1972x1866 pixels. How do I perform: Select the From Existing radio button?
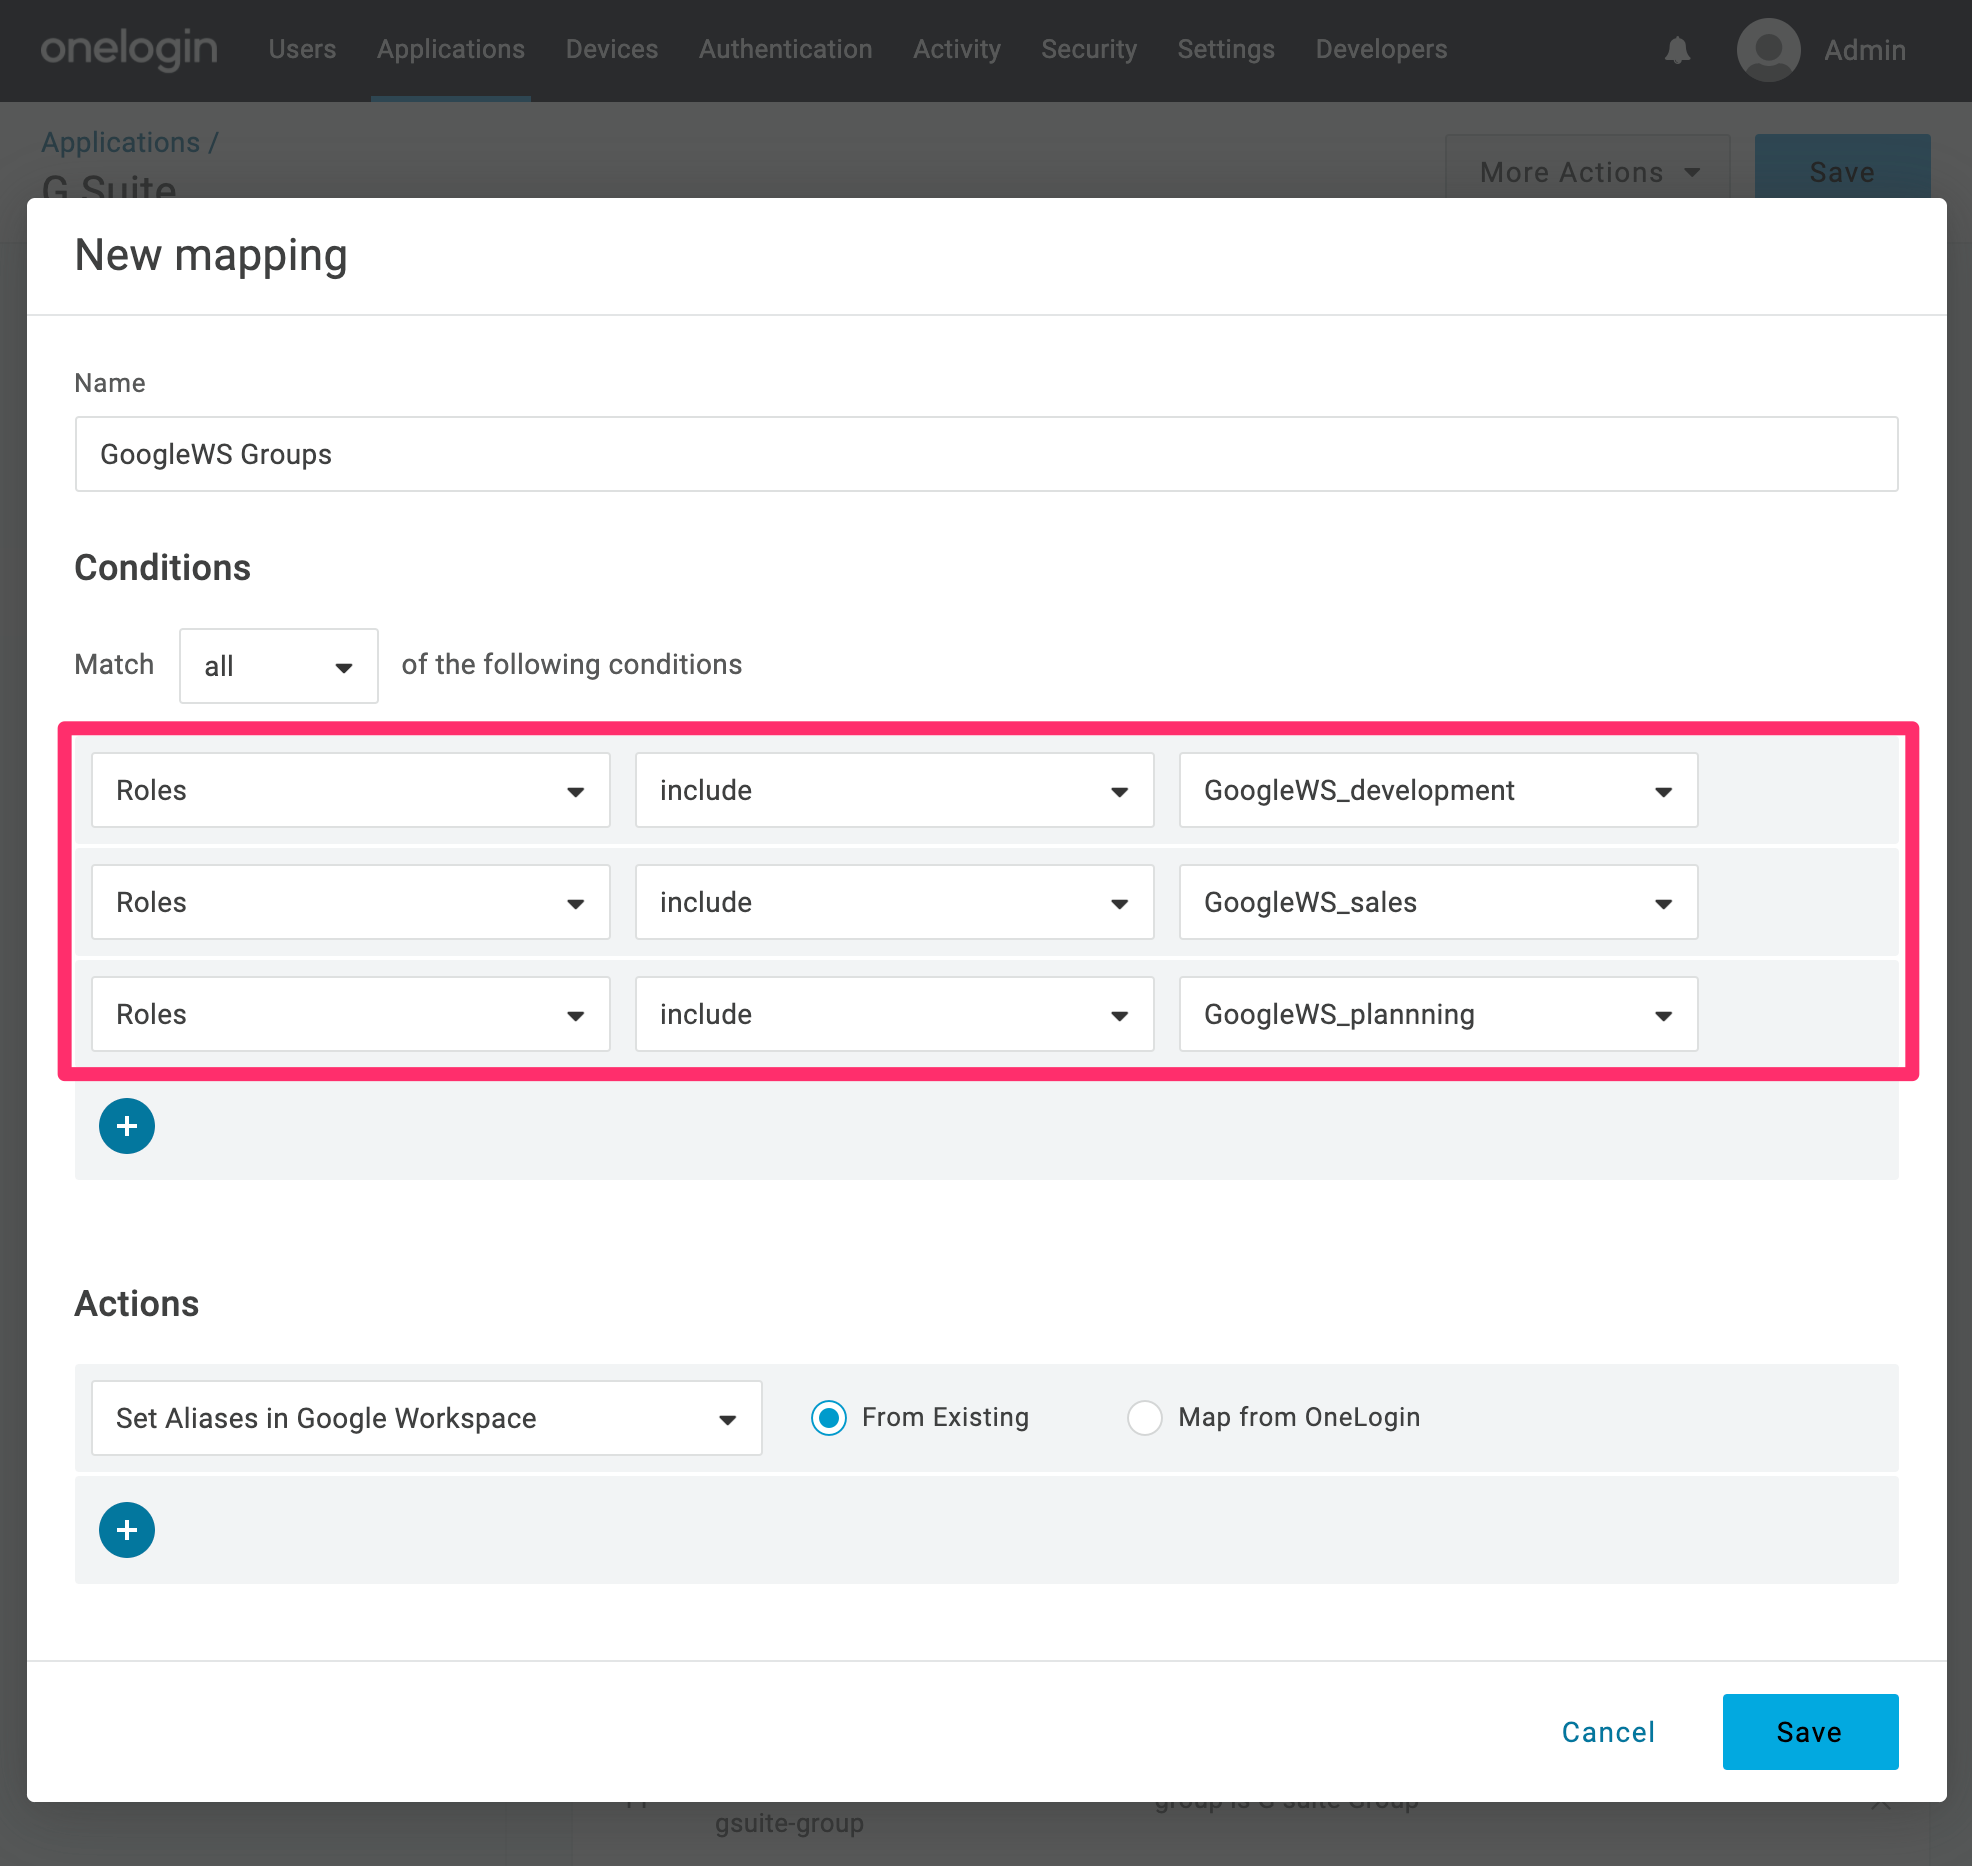(x=829, y=1418)
